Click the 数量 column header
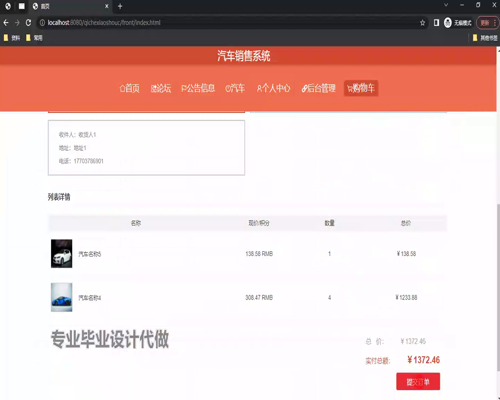Viewport: 500px width, 400px height. click(329, 223)
